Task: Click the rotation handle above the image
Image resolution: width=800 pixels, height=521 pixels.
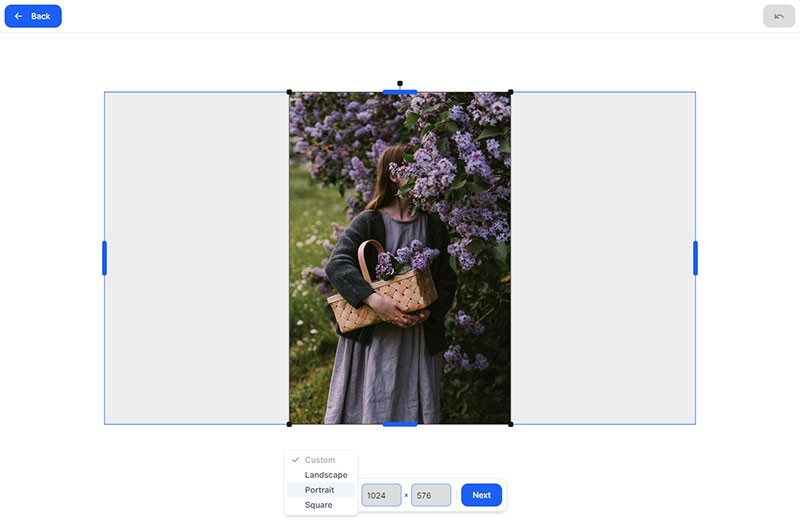Action: pos(400,83)
